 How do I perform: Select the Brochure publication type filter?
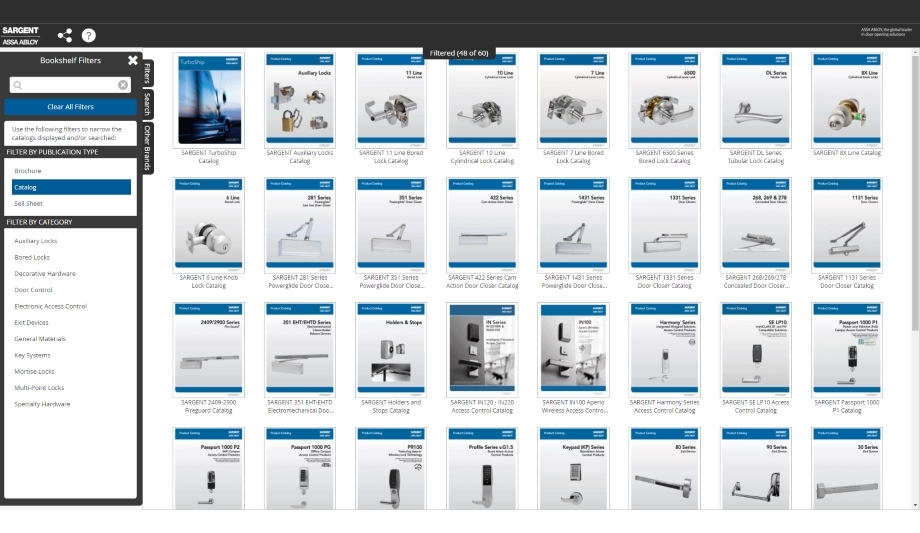pos(71,171)
